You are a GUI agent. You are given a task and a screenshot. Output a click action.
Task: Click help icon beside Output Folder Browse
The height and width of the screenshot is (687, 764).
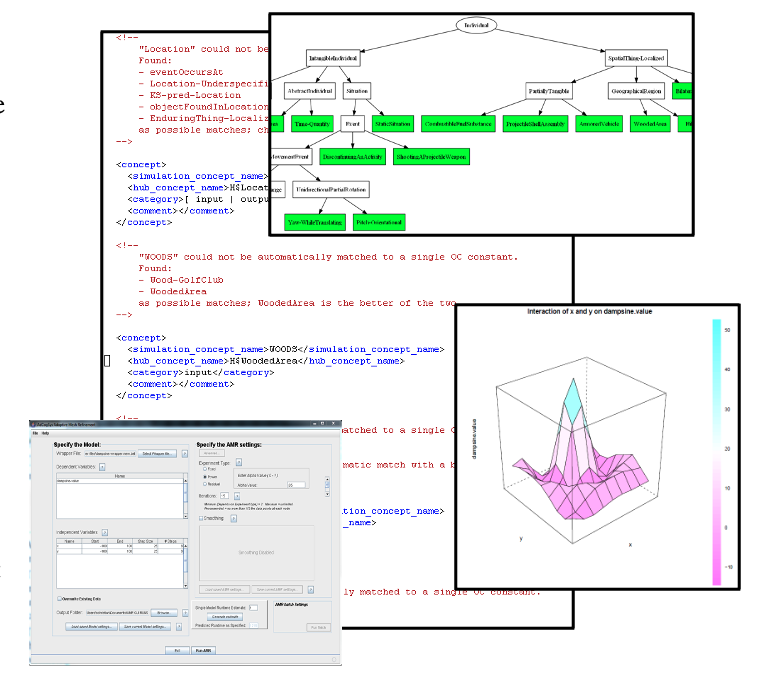tap(185, 612)
